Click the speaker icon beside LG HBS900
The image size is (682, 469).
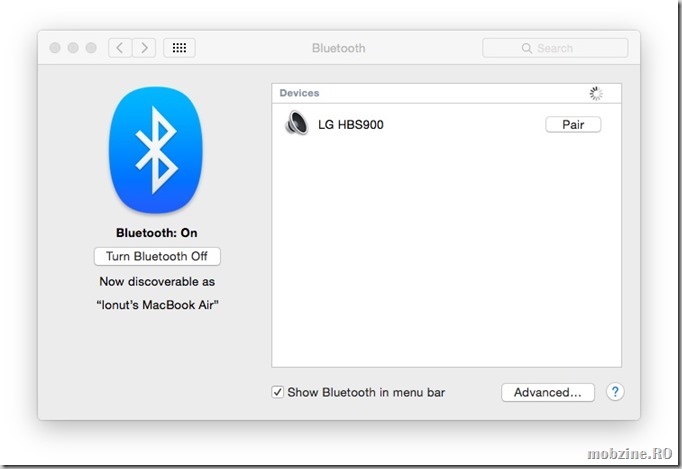[x=296, y=125]
